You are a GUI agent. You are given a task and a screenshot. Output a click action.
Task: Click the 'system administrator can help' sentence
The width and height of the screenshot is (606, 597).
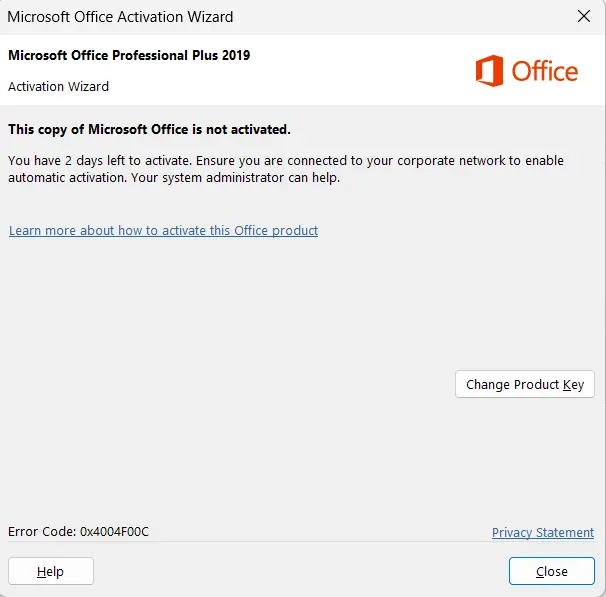235,178
